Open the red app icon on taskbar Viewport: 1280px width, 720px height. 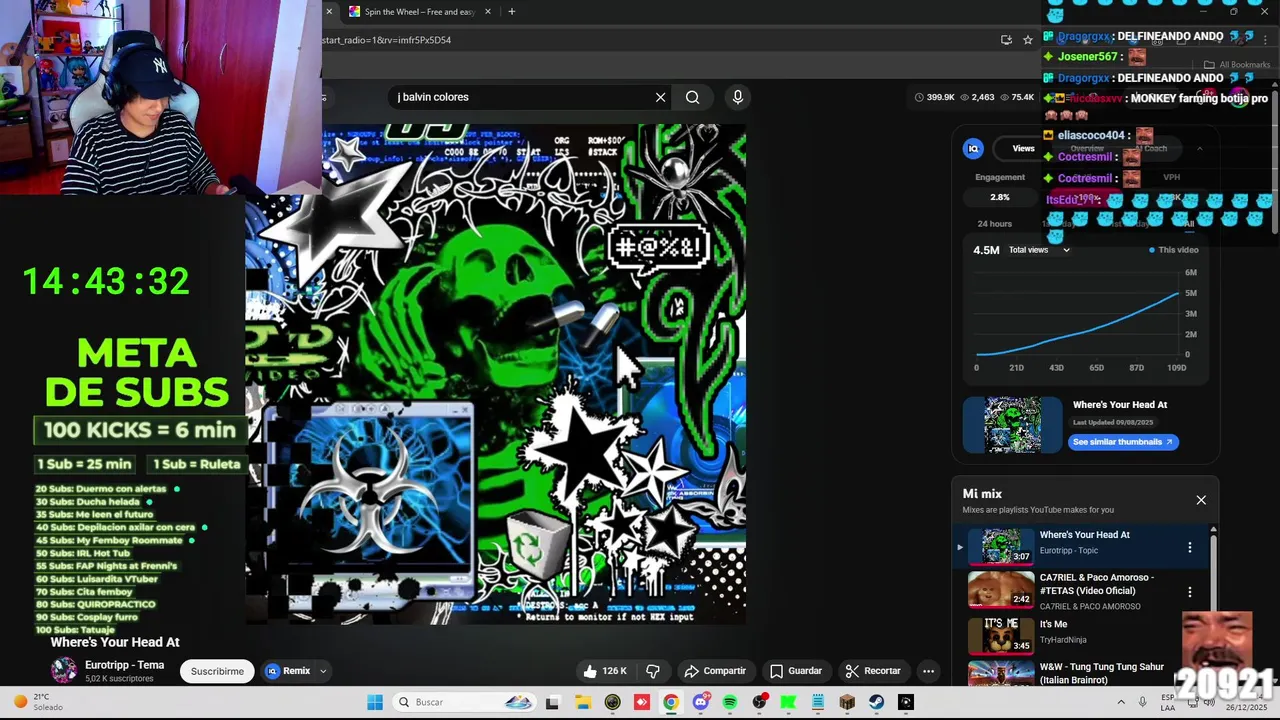click(x=642, y=702)
